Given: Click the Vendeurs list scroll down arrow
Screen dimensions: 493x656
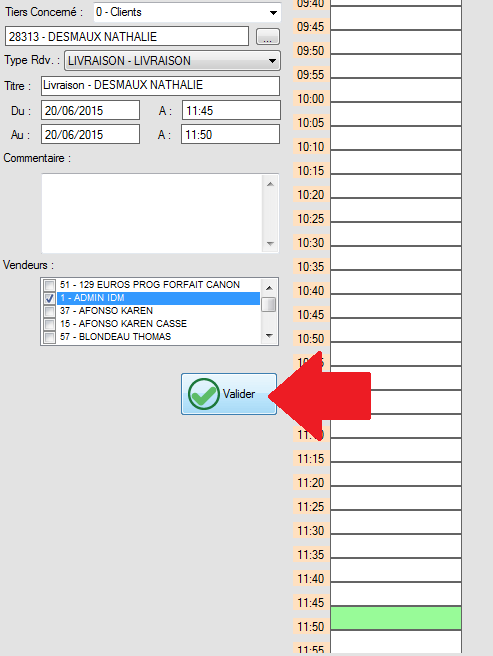Looking at the screenshot, I should [x=269, y=336].
